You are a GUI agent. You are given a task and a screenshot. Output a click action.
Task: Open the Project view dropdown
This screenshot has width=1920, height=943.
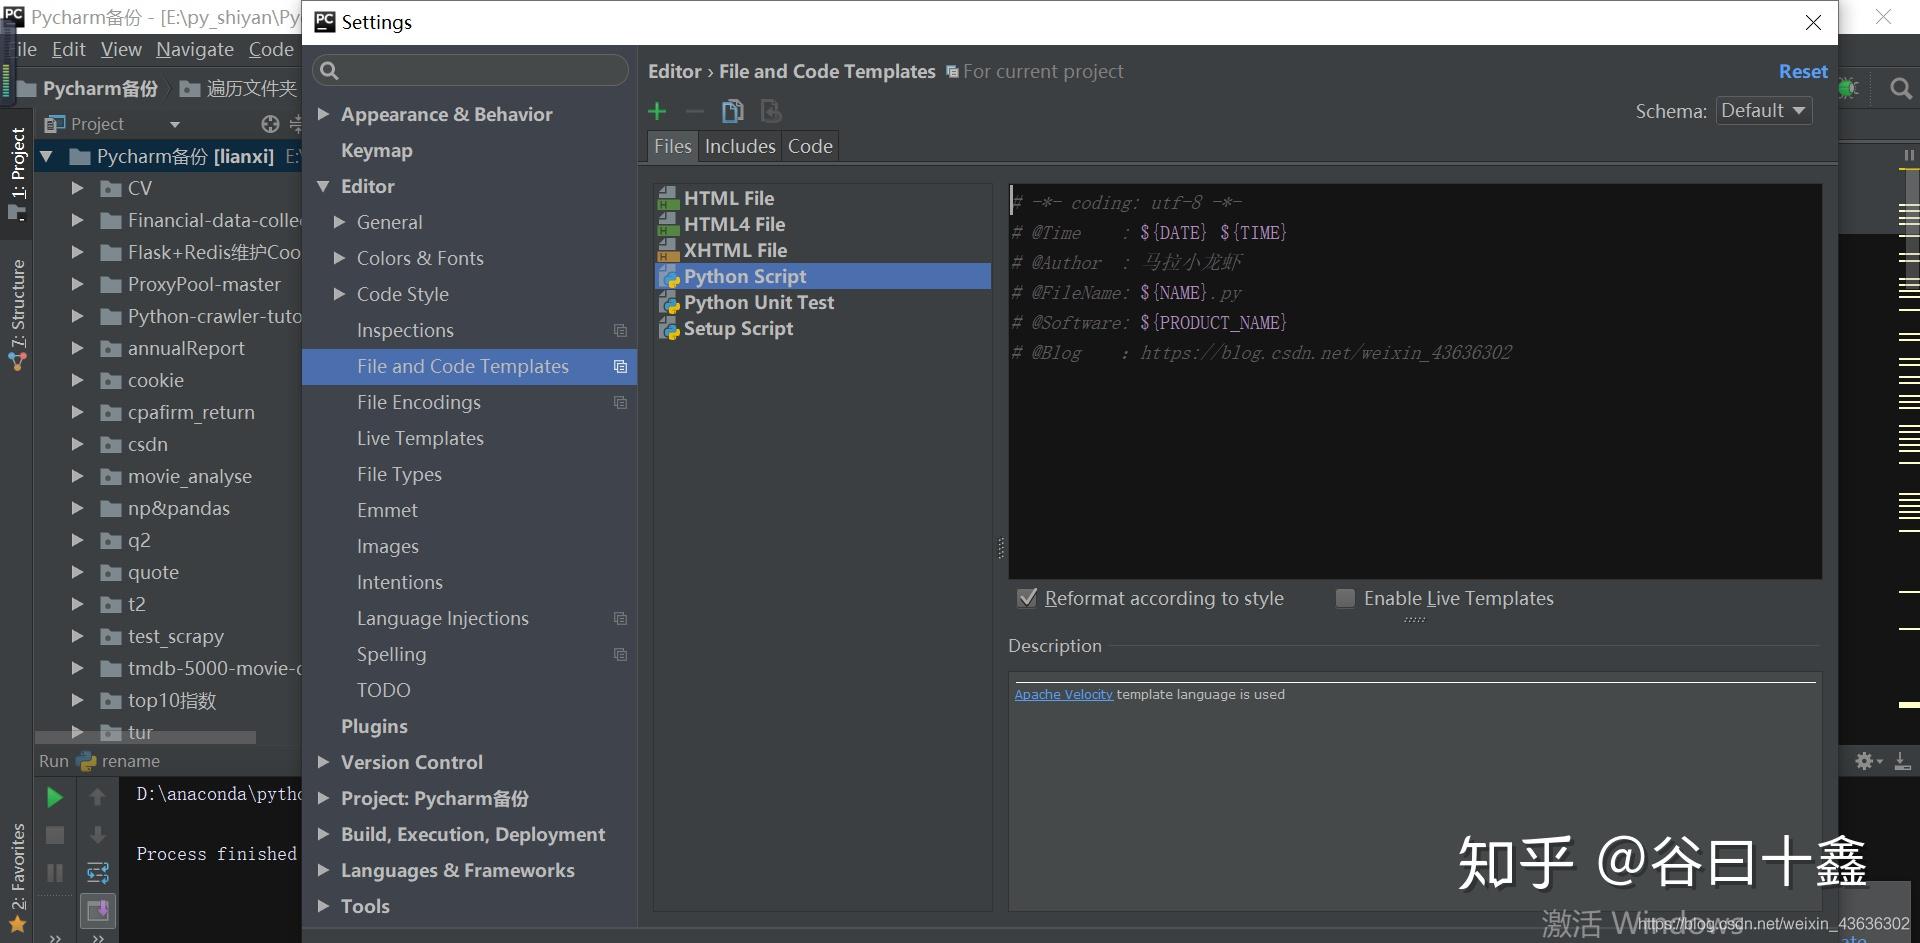tap(175, 125)
